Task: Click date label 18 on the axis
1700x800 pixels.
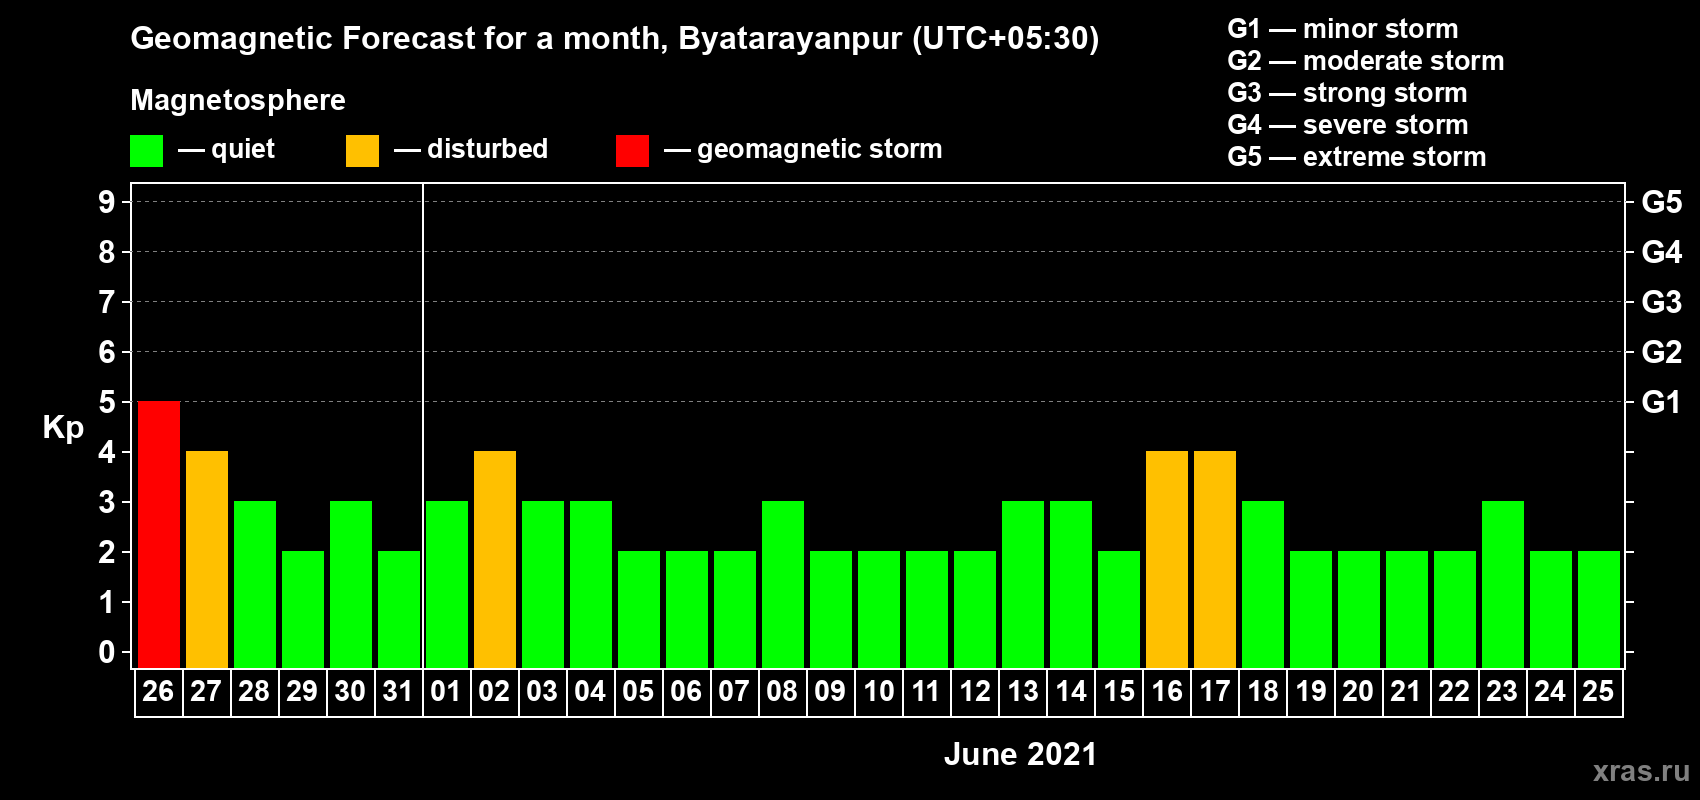Action: pyautogui.click(x=1263, y=691)
